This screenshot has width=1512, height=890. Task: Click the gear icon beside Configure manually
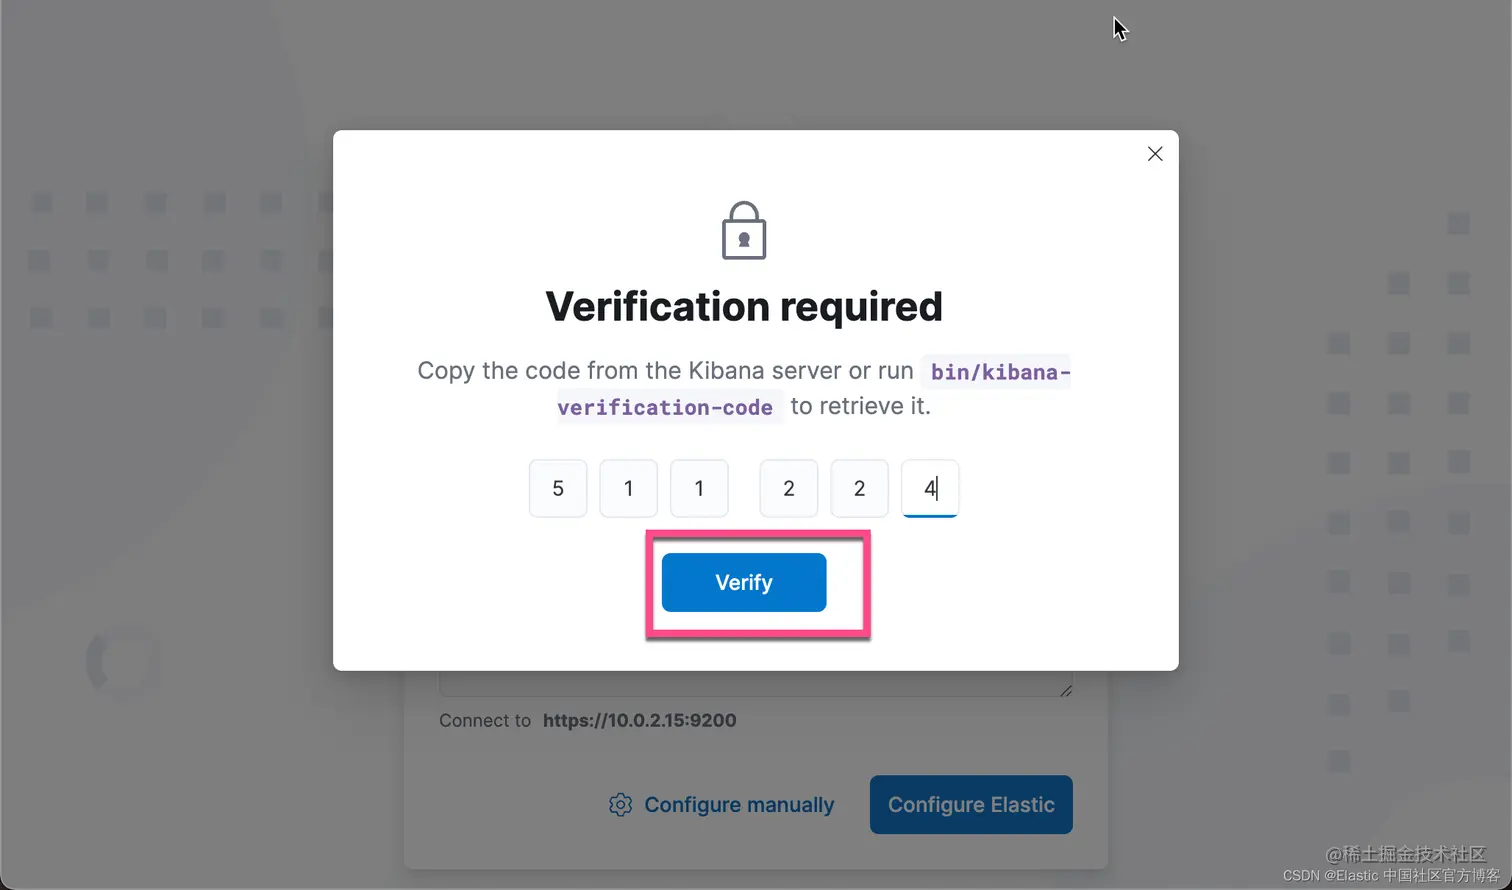tap(620, 805)
